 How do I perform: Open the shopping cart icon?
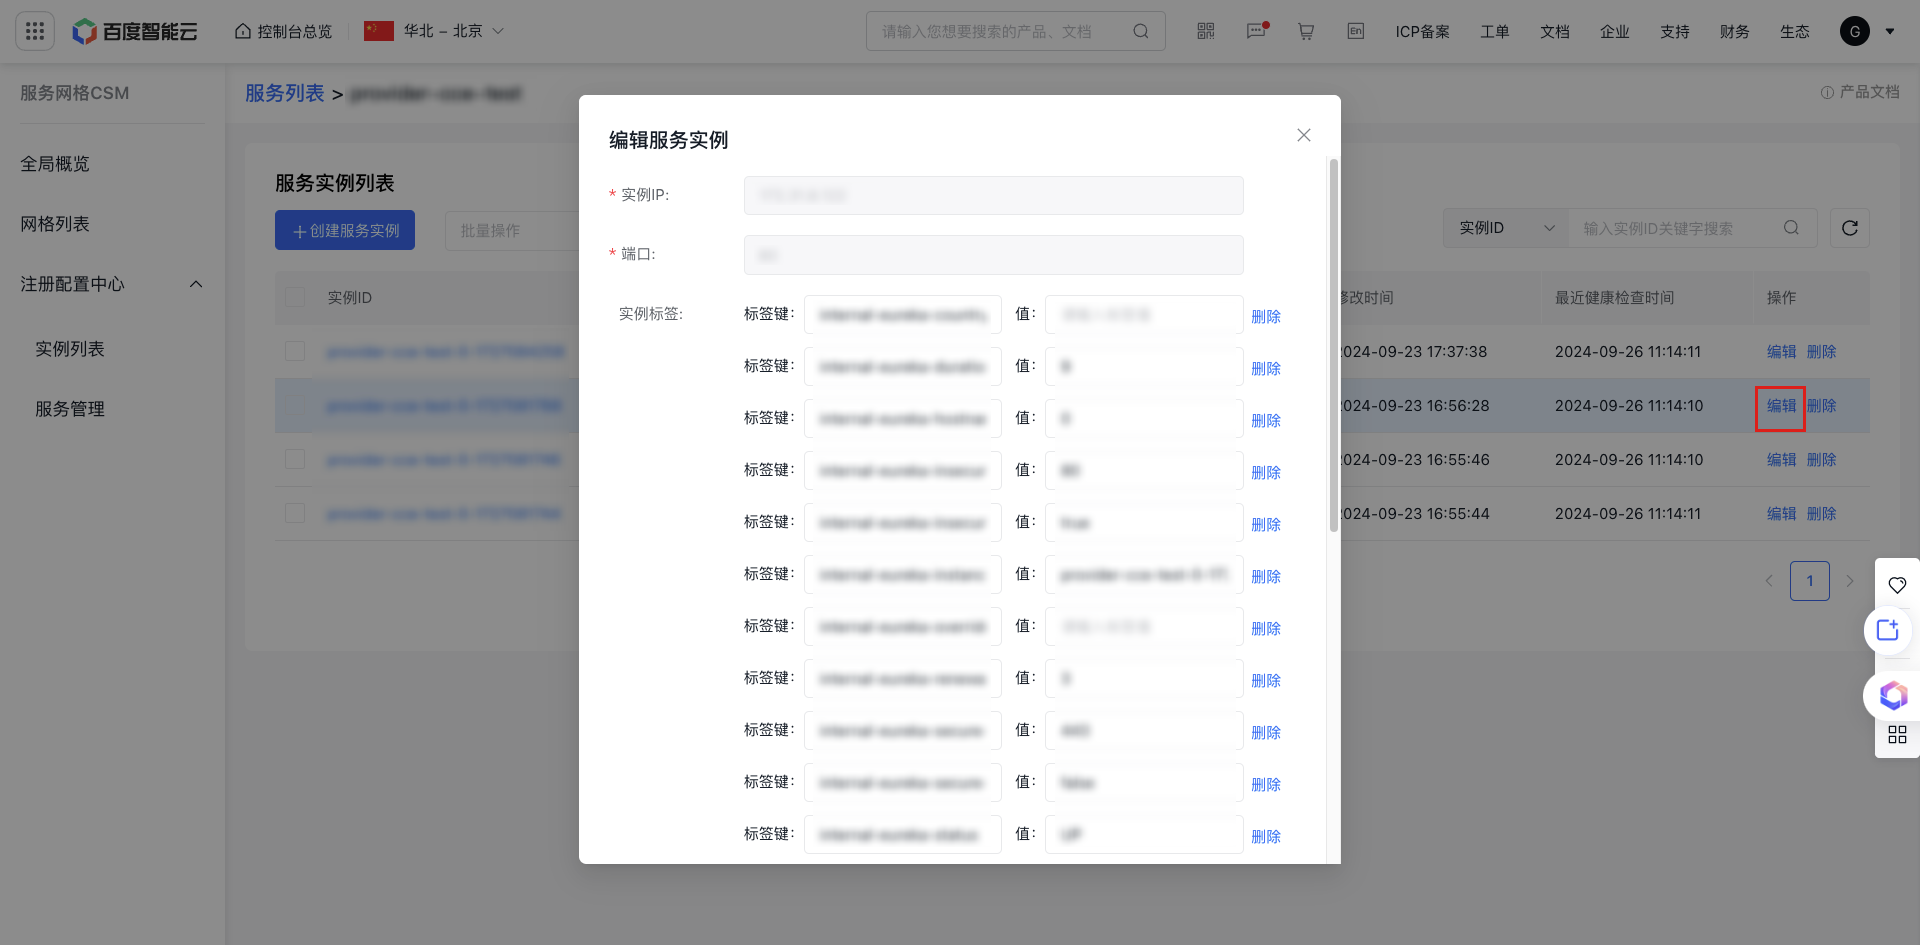coord(1306,31)
